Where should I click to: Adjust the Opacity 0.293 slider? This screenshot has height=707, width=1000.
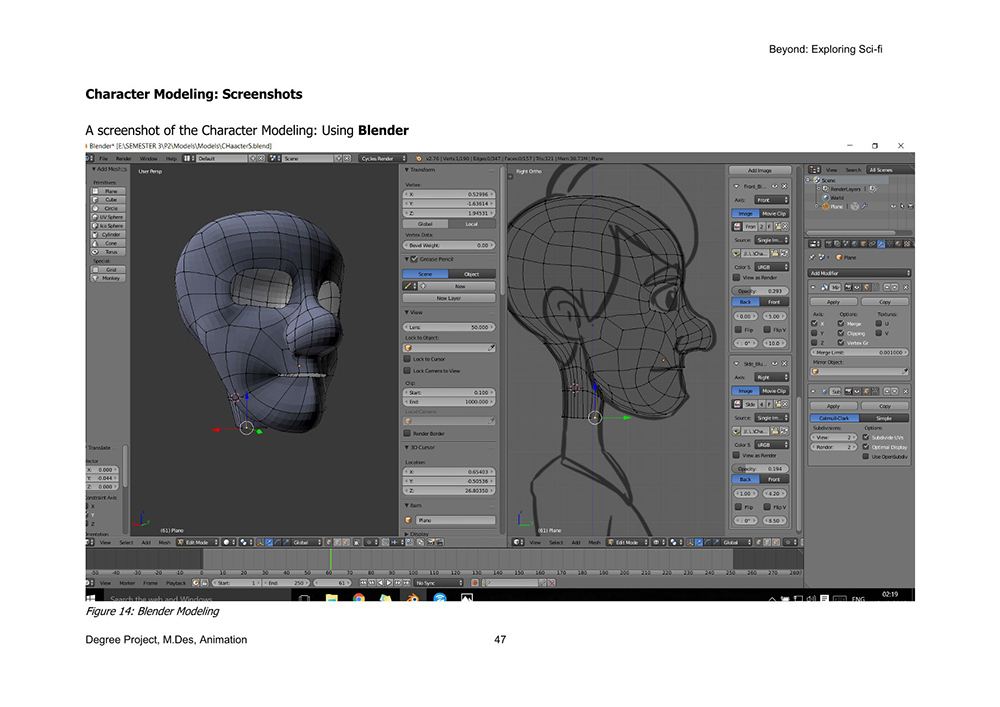click(760, 291)
